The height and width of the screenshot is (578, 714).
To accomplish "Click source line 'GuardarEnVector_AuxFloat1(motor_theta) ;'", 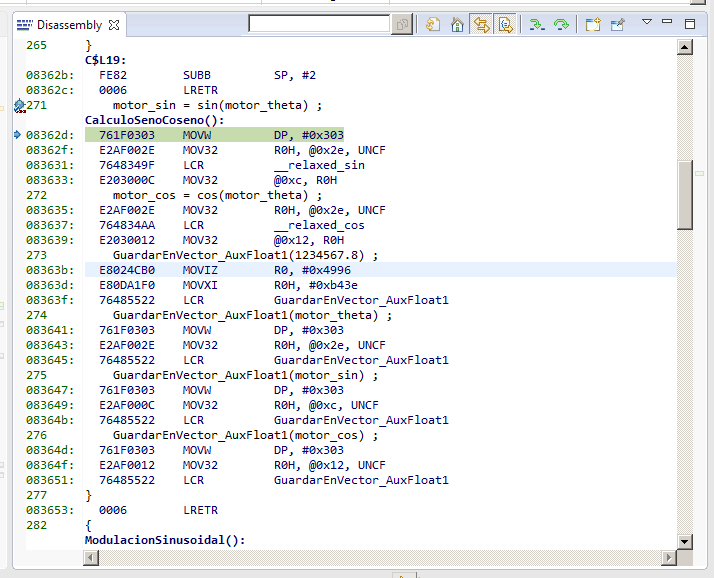I will [x=252, y=316].
